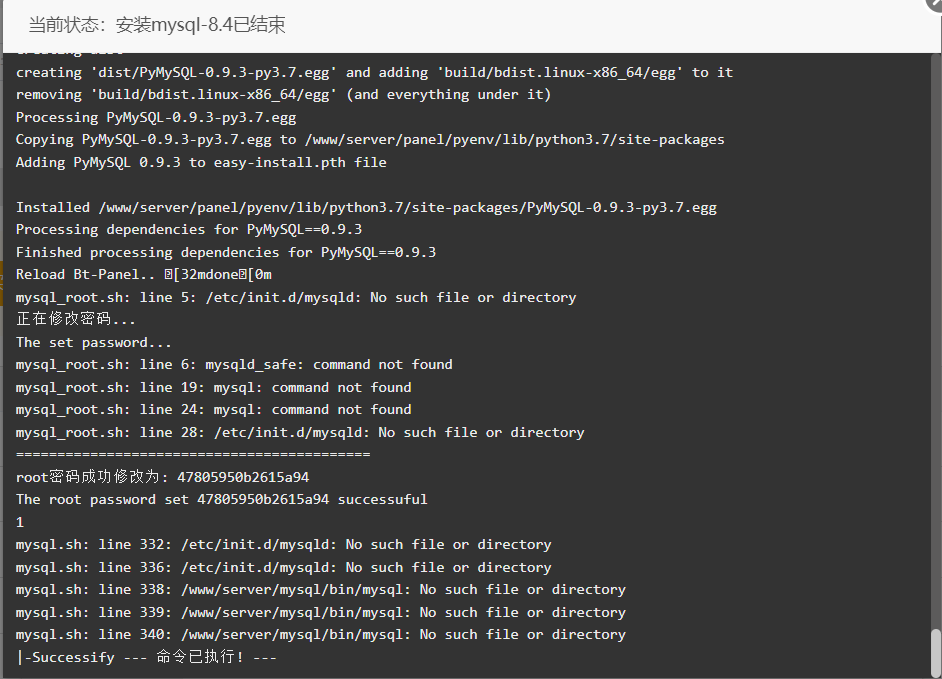Click the root password 47805950b2615a94 in 'root密码成功修改为' line

point(243,477)
